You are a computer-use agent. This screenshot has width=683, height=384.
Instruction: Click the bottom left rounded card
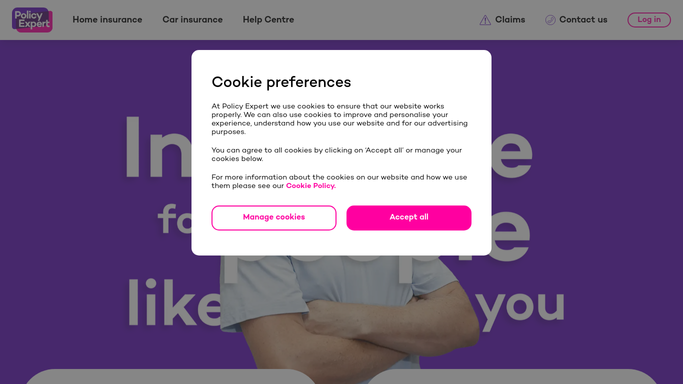pyautogui.click(x=170, y=377)
